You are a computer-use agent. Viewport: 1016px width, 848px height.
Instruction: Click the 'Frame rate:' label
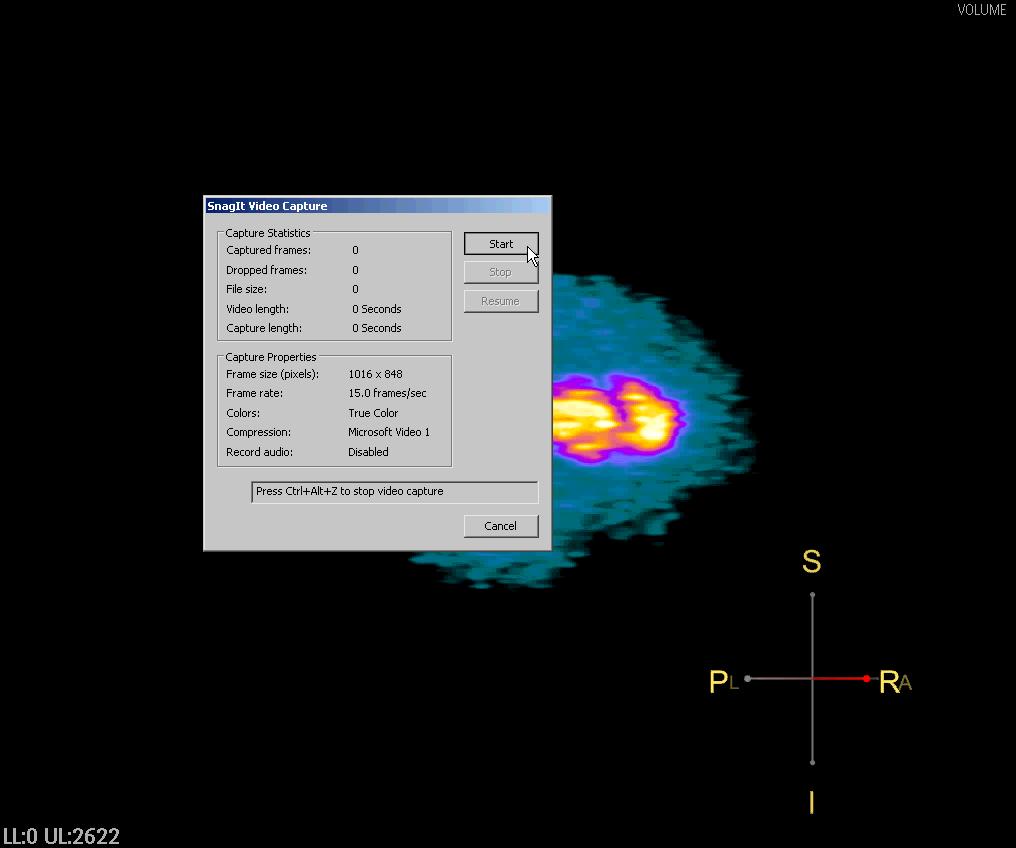[x=254, y=393]
